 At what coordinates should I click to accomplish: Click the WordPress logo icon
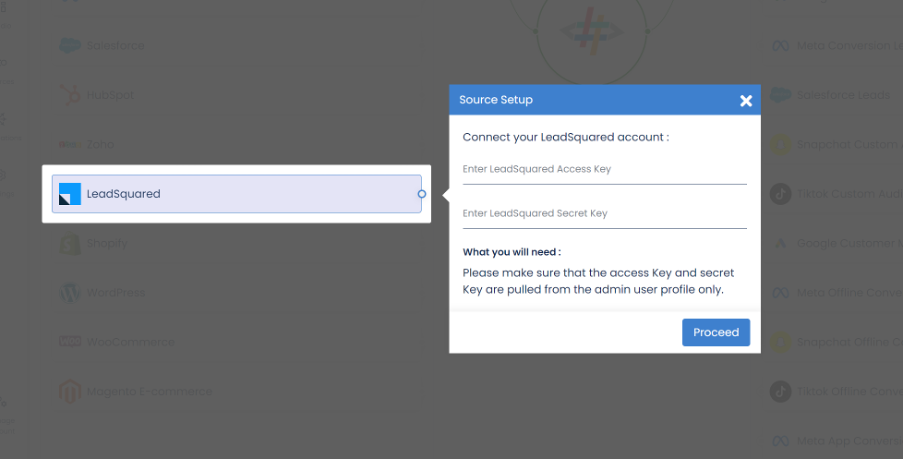click(70, 292)
